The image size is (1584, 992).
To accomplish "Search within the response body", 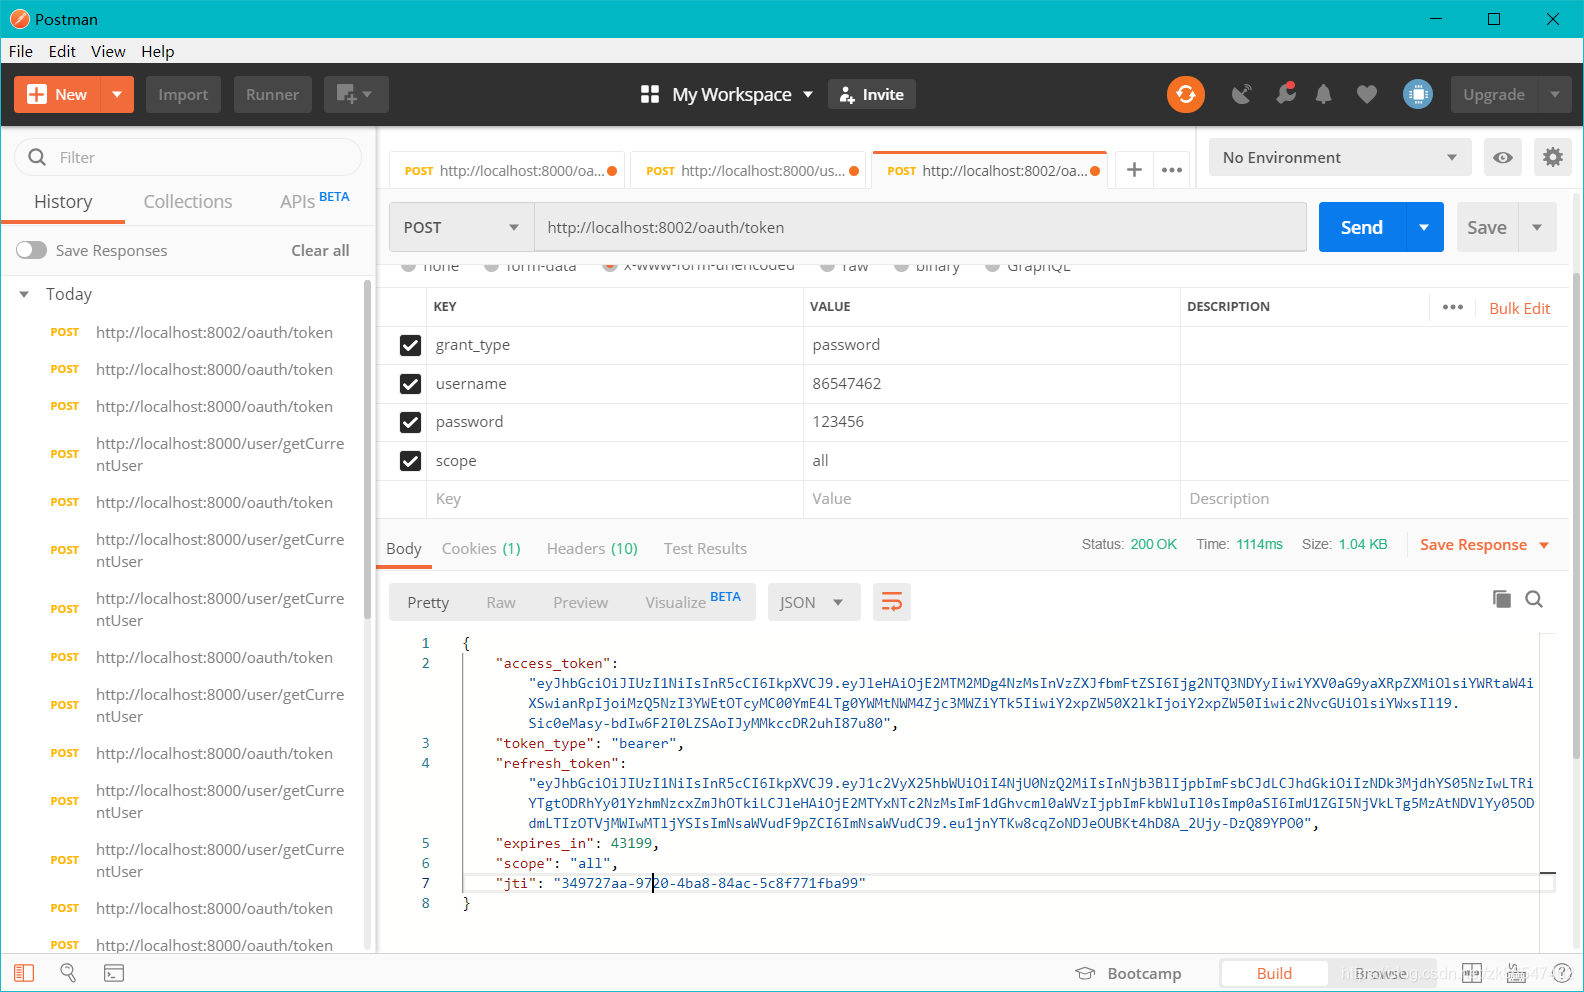I will [1534, 599].
